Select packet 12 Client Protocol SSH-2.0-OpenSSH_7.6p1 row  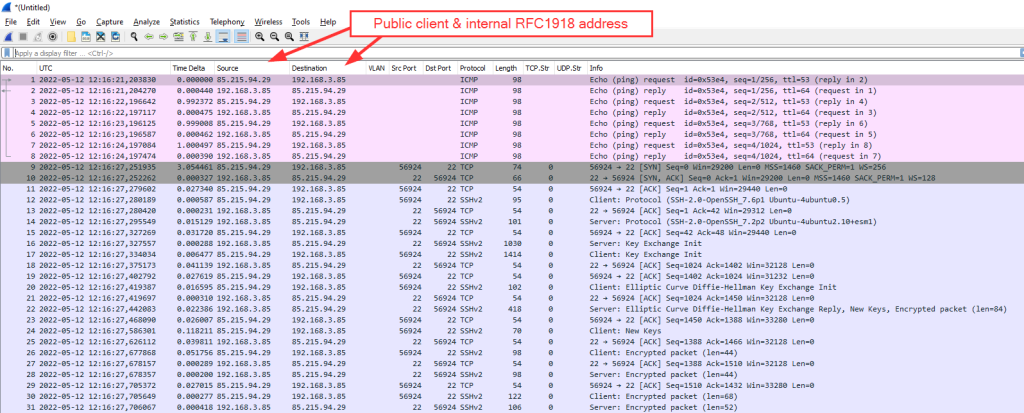click(512, 200)
